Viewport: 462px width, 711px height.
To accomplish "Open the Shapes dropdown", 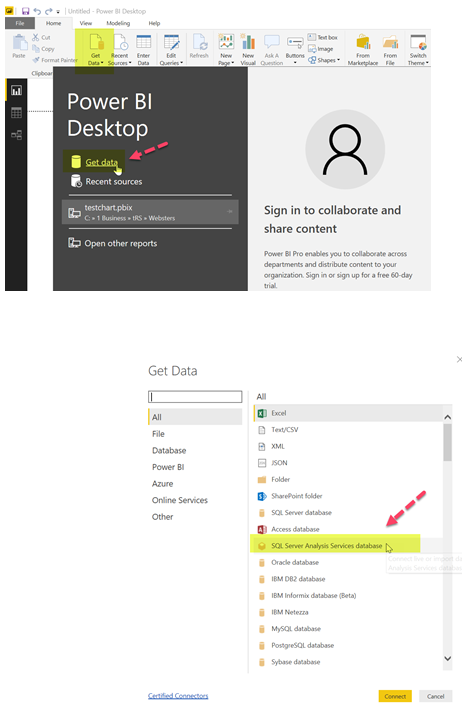I will tap(324, 60).
